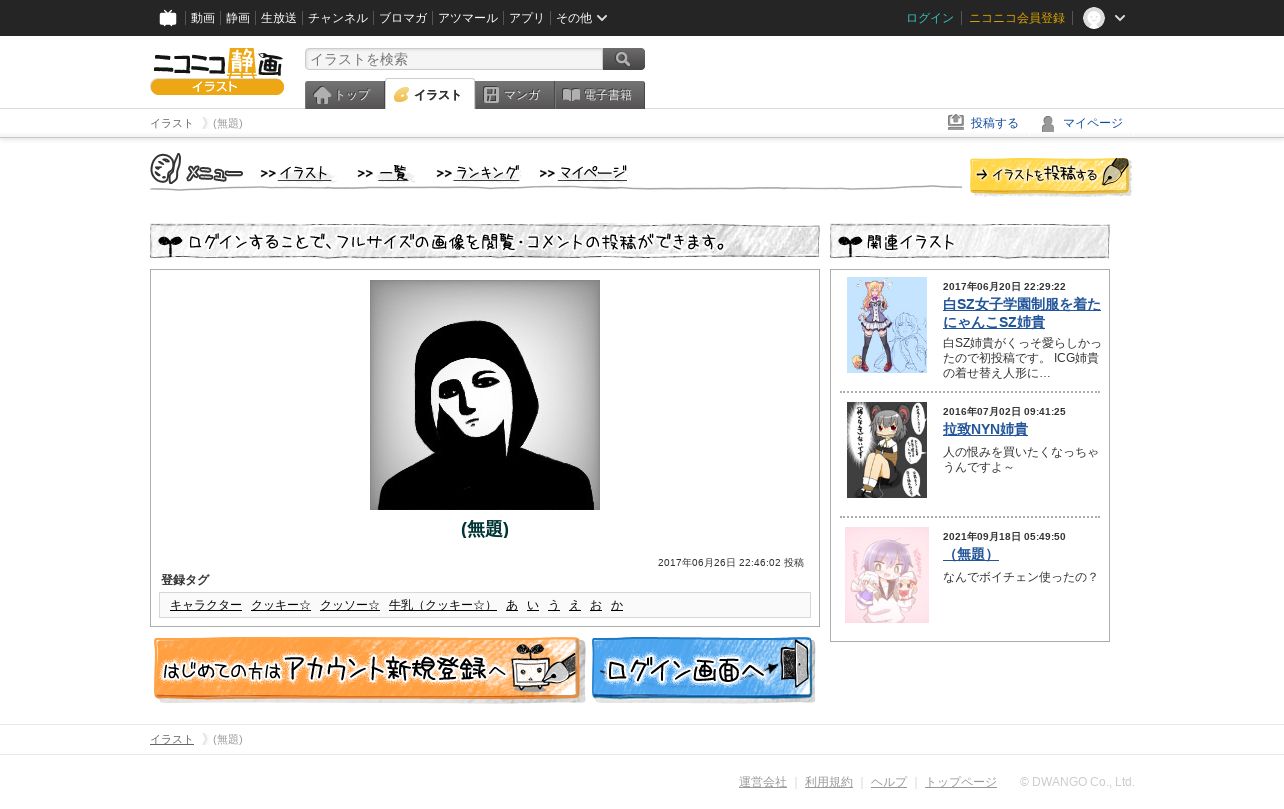The height and width of the screenshot is (809, 1284).
Task: Click the description 人の恨みを買いたくなっちゃうんですよ～
Action: click(x=1021, y=459)
